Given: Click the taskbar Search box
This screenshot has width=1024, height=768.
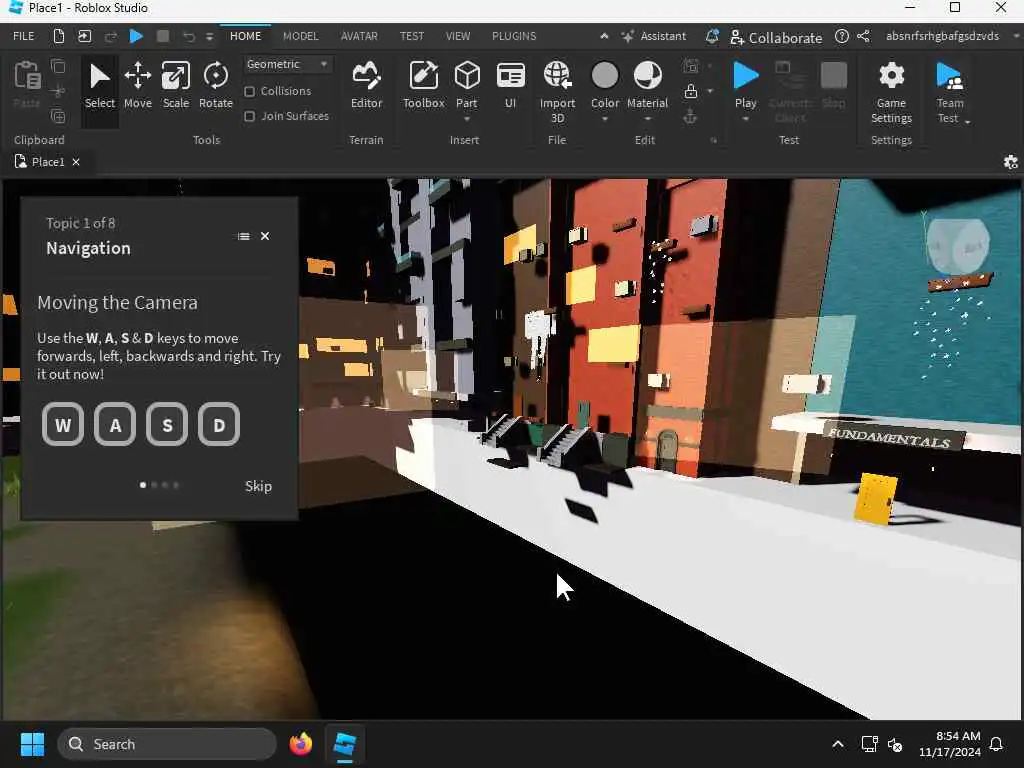Looking at the screenshot, I should coord(167,744).
